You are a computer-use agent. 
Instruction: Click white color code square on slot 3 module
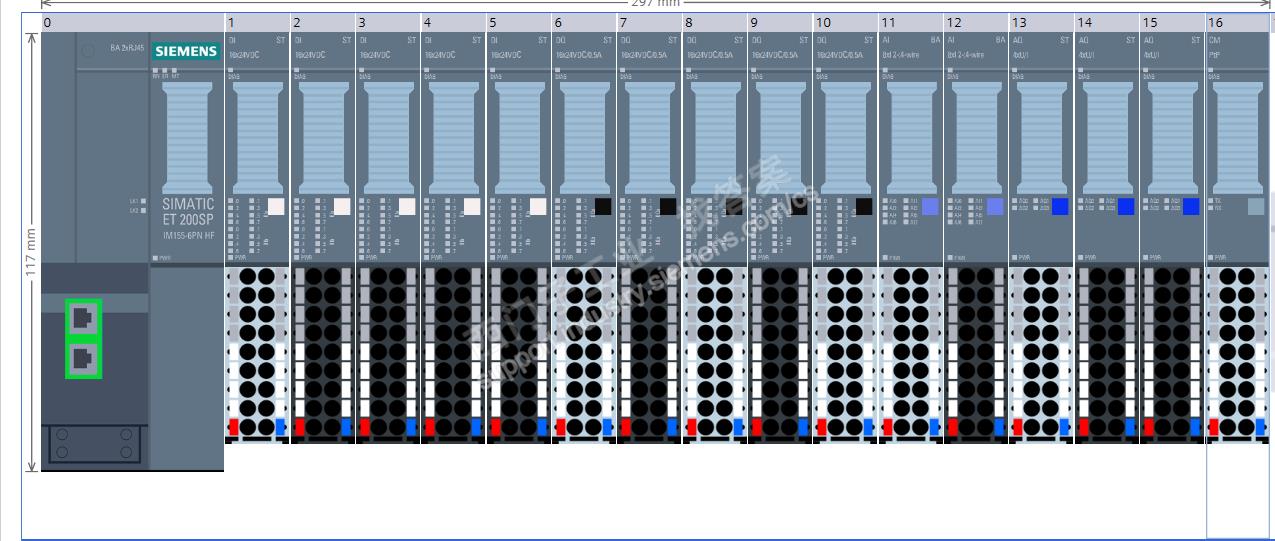pyautogui.click(x=407, y=207)
